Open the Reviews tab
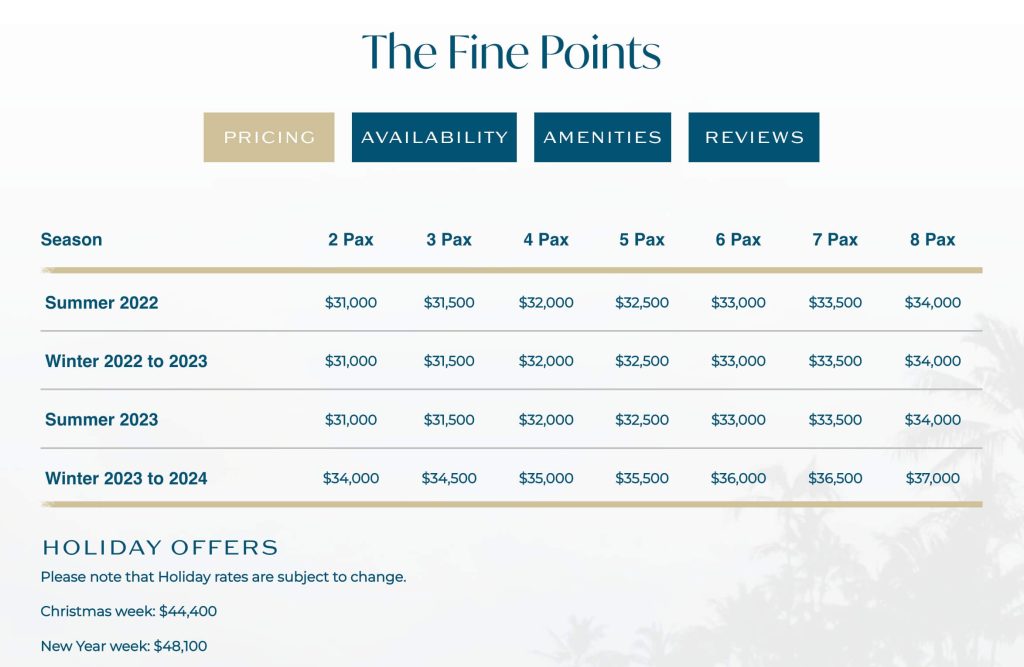The height and width of the screenshot is (667, 1024). coord(754,137)
